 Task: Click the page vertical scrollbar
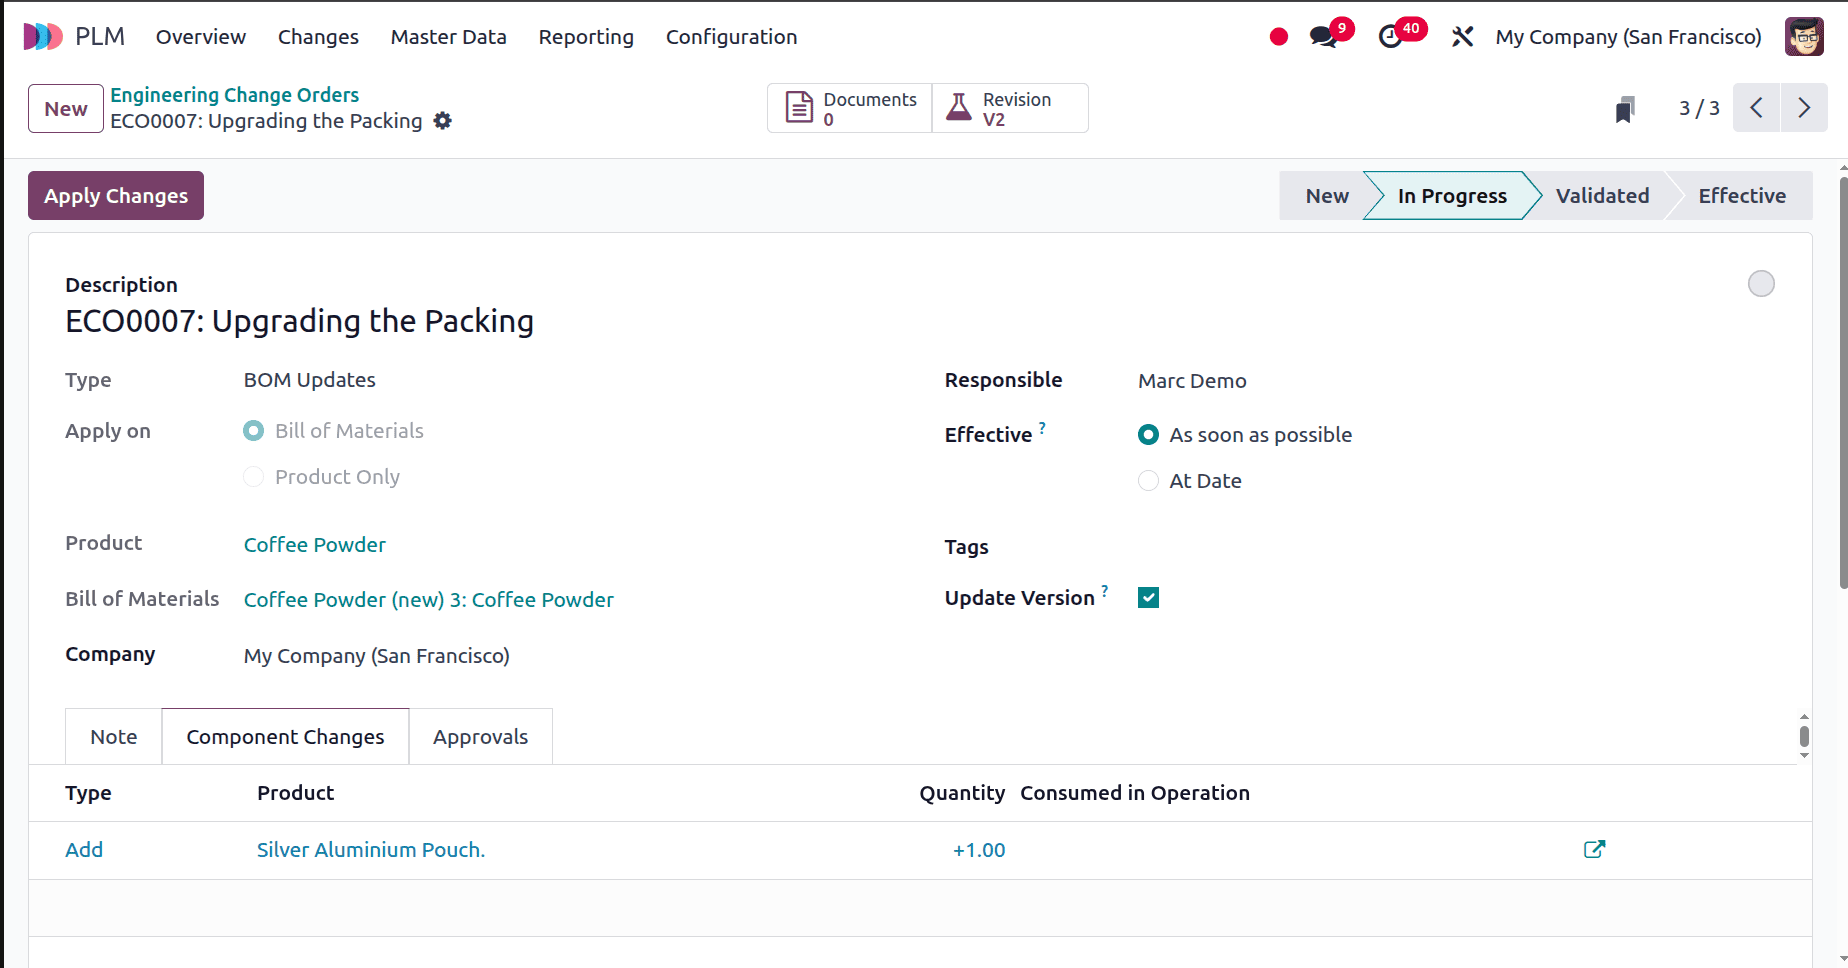1843,383
